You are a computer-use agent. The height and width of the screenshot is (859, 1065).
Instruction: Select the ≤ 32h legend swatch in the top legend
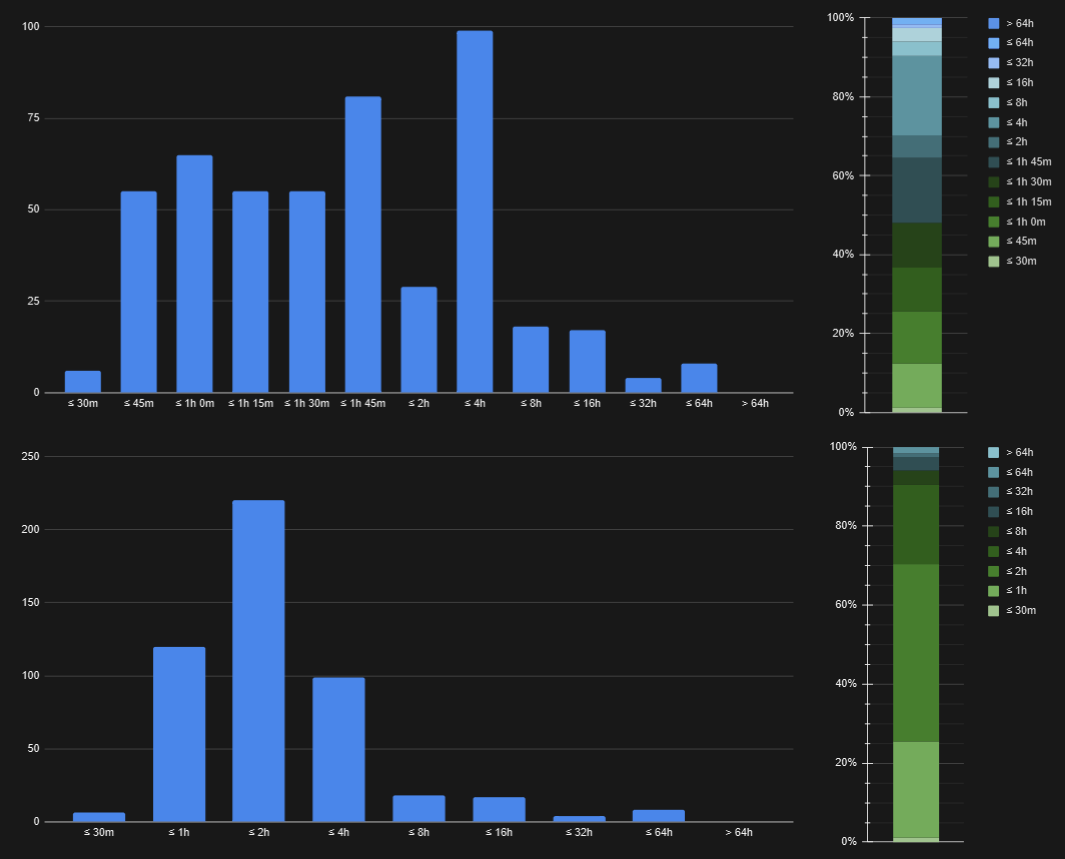(x=994, y=63)
